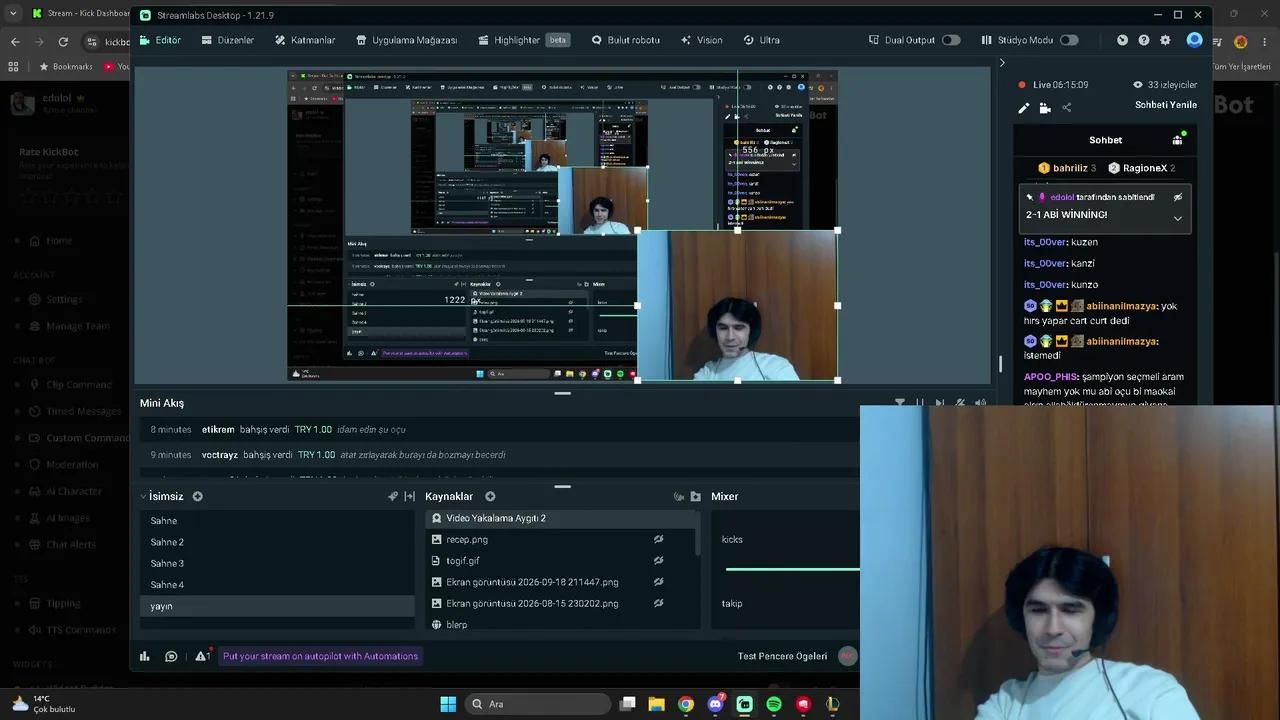Open the user profile avatar in Streamlabs
The height and width of the screenshot is (720, 1280).
pyautogui.click(x=1194, y=40)
